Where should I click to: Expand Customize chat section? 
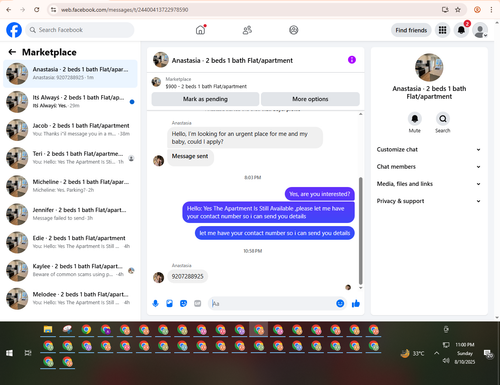click(x=429, y=149)
